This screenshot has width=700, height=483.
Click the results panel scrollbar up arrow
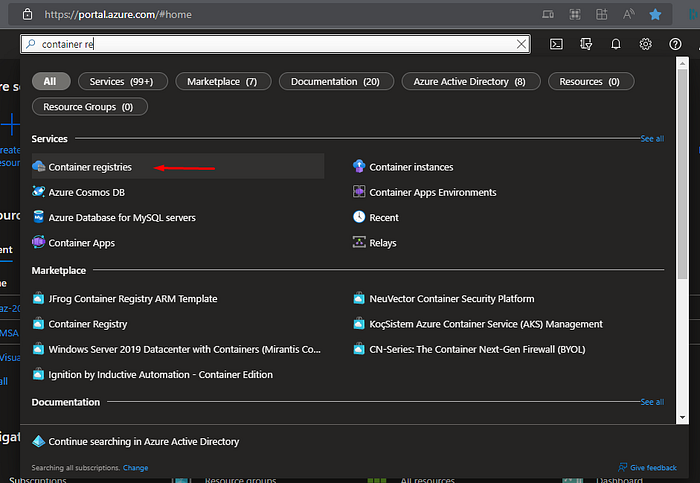click(x=682, y=63)
